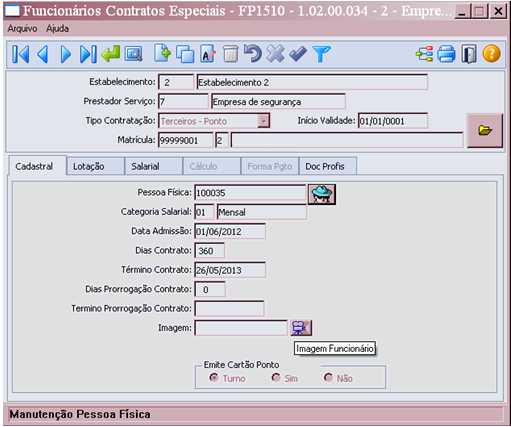The width and height of the screenshot is (511, 427).
Task: Select the Cálculo tab
Action: point(212,166)
